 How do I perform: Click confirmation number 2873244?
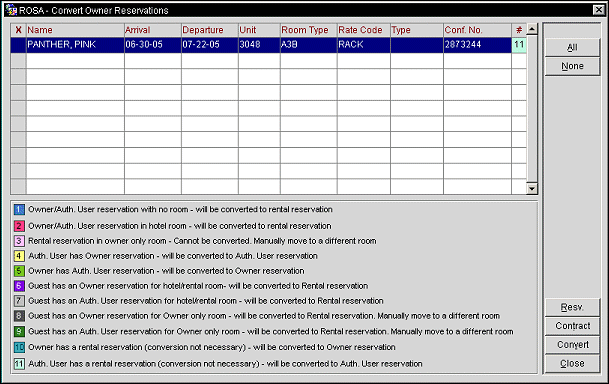477,45
